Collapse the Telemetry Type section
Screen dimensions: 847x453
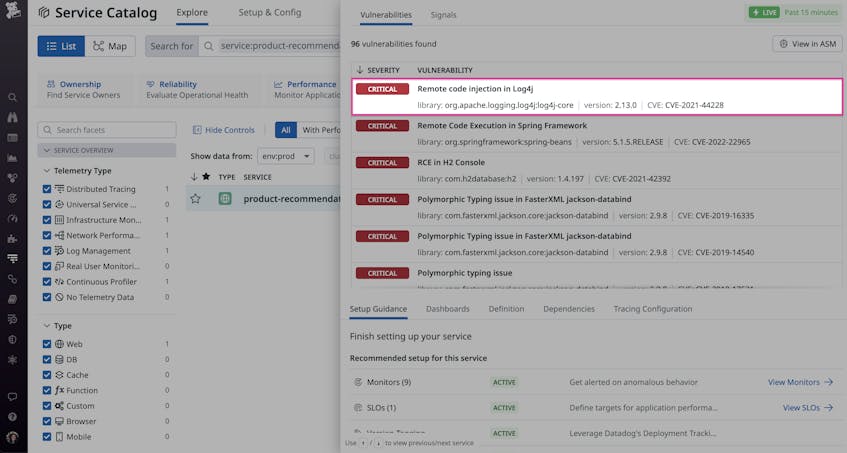[47, 171]
